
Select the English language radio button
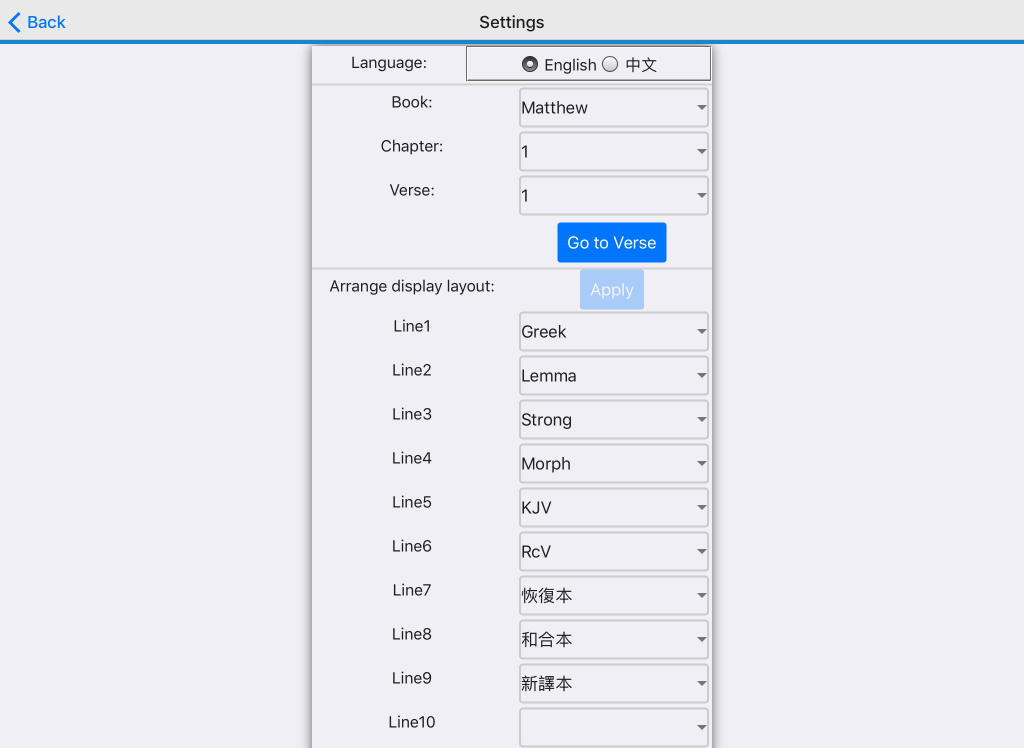530,63
